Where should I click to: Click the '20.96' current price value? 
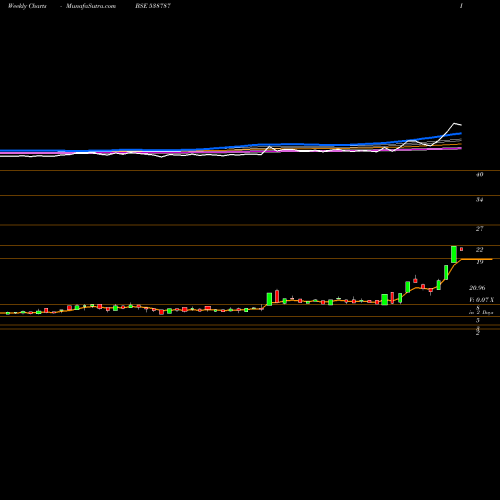click(x=477, y=288)
